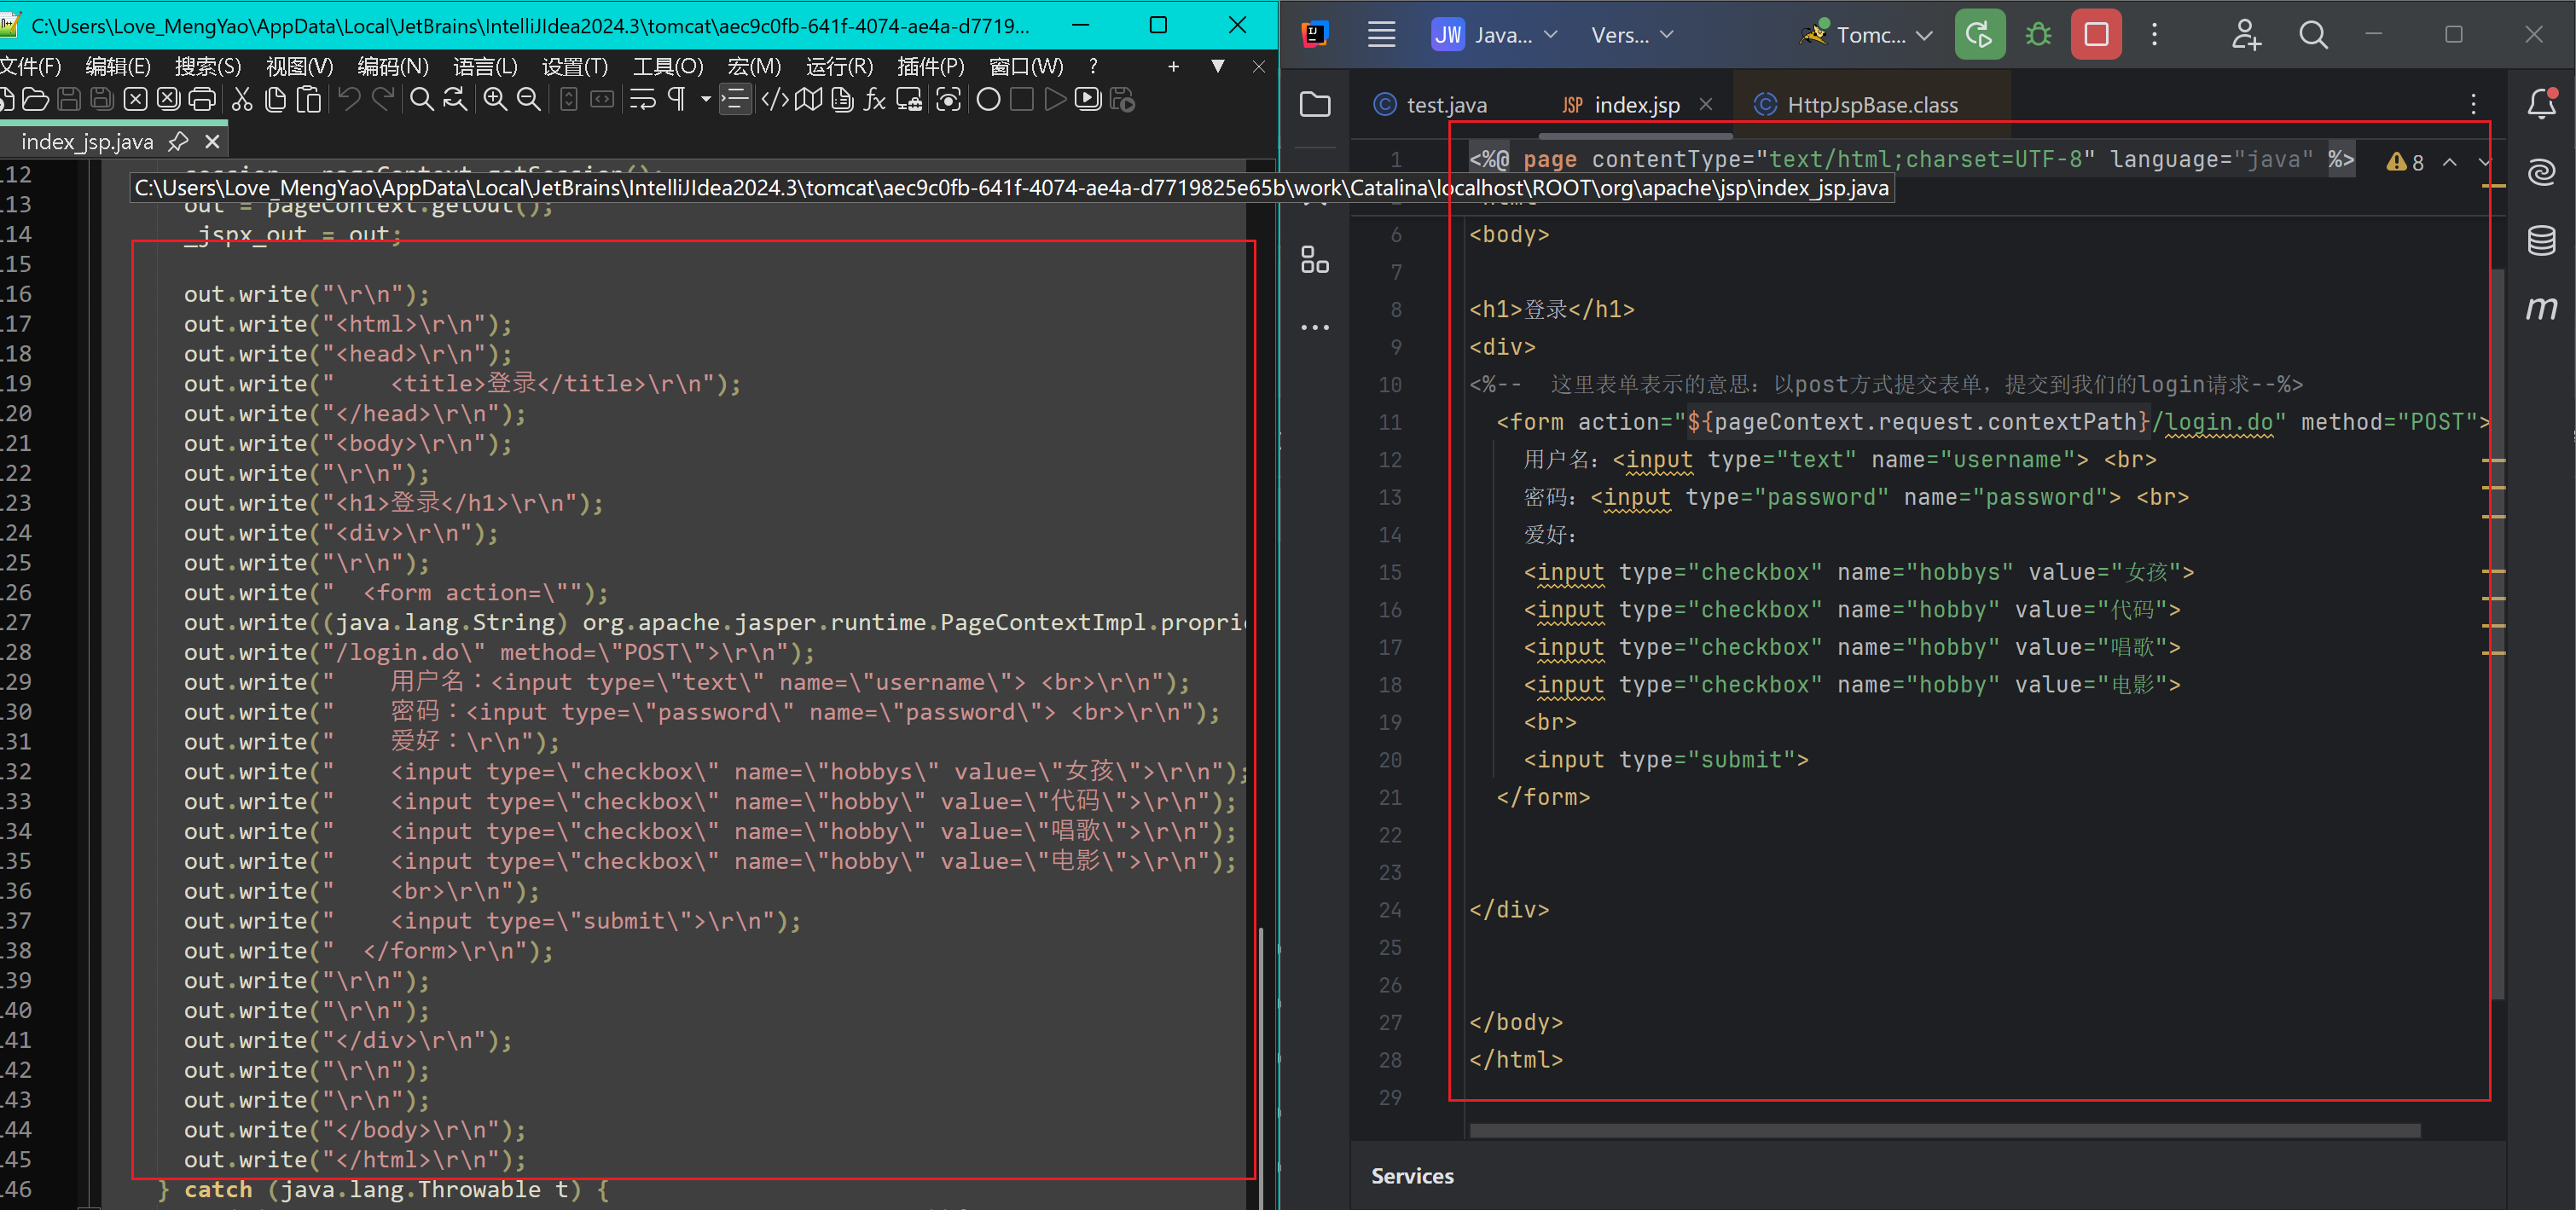Click the IntelliJ Debug bug icon
Image resolution: width=2576 pixels, height=1210 pixels.
click(x=2038, y=35)
